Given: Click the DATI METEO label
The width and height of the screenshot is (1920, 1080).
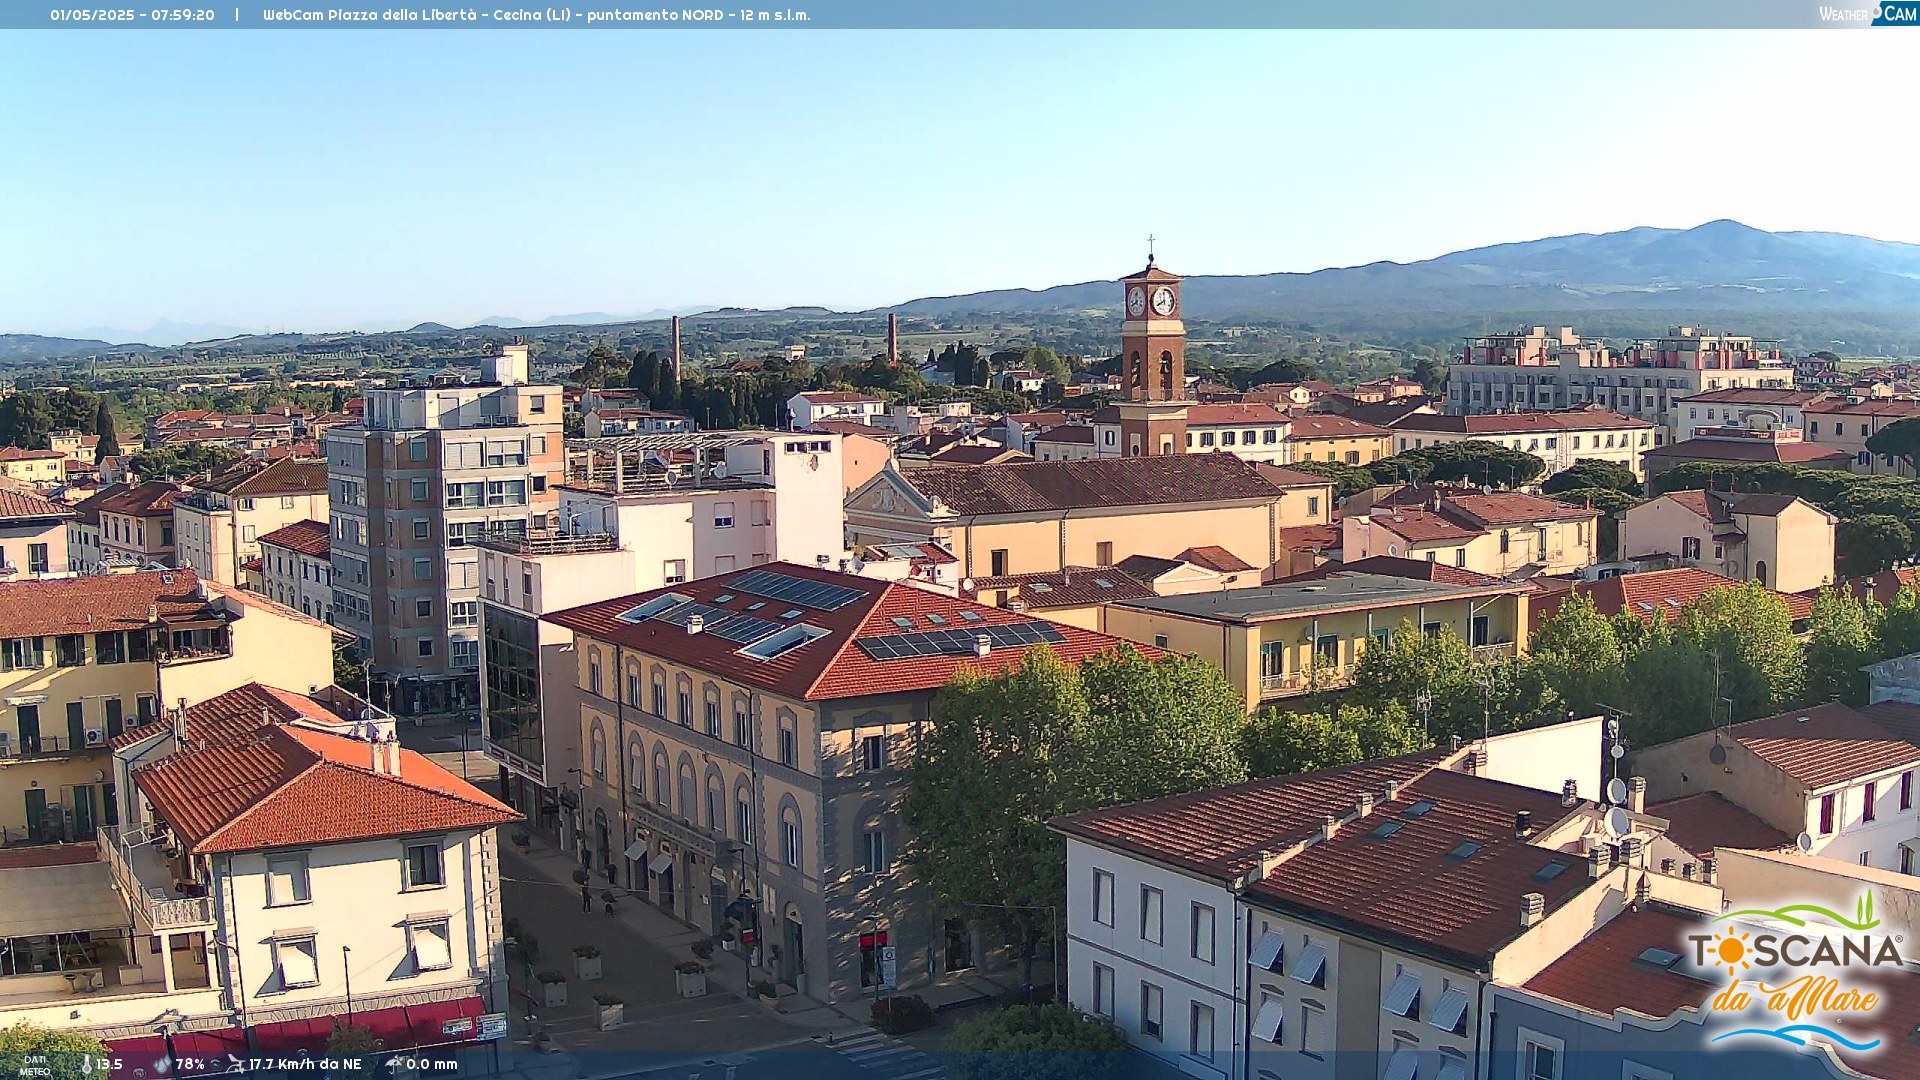Looking at the screenshot, I should pyautogui.click(x=35, y=1065).
